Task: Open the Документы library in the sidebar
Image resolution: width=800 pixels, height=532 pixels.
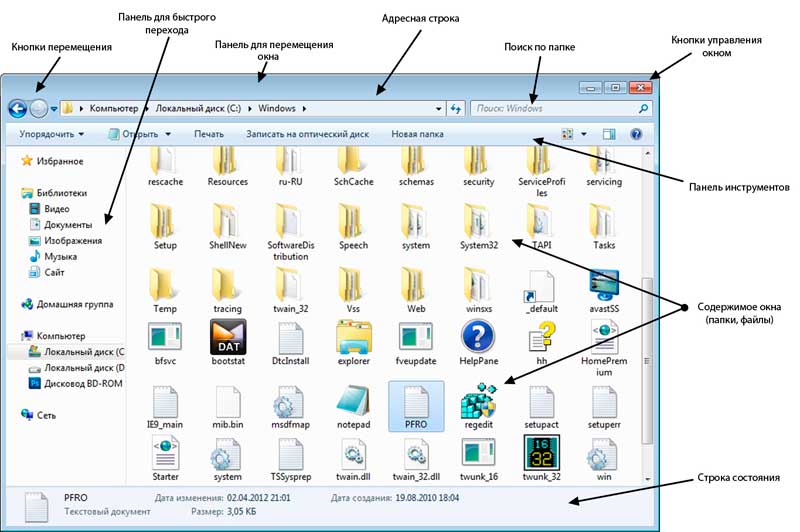Action: pyautogui.click(x=61, y=224)
